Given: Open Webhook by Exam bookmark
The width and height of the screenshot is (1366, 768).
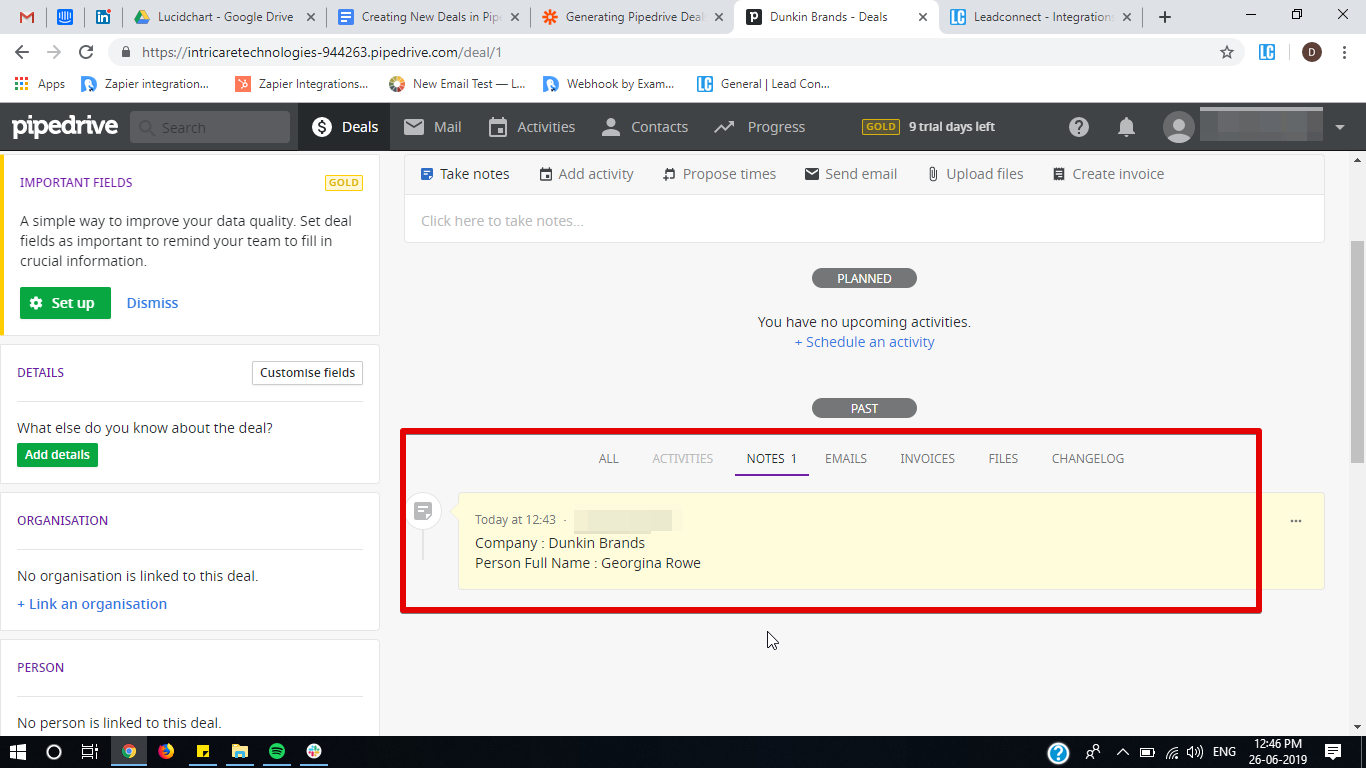Looking at the screenshot, I should click(x=609, y=84).
